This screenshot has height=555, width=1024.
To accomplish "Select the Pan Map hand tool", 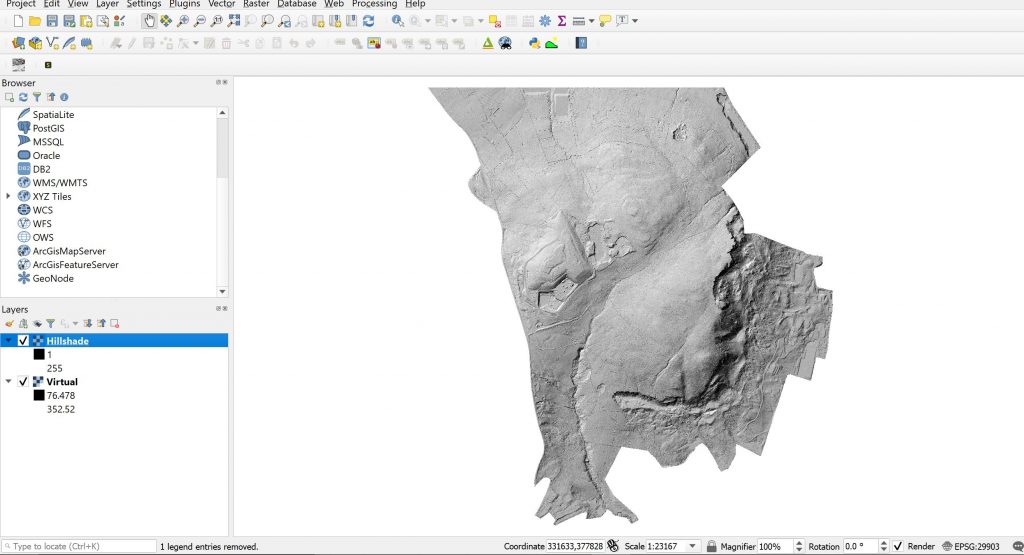I will [149, 21].
